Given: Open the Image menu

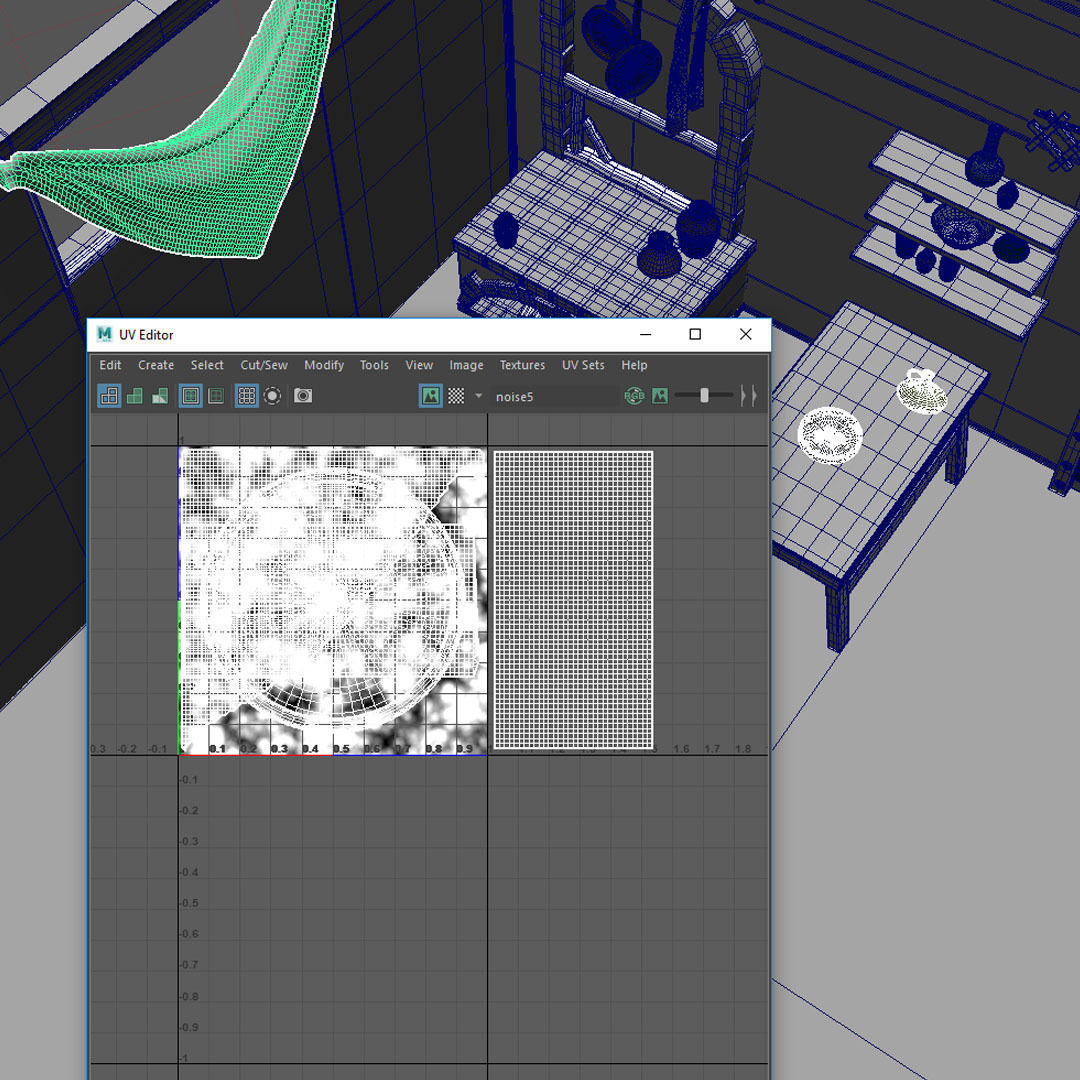Looking at the screenshot, I should pos(466,365).
